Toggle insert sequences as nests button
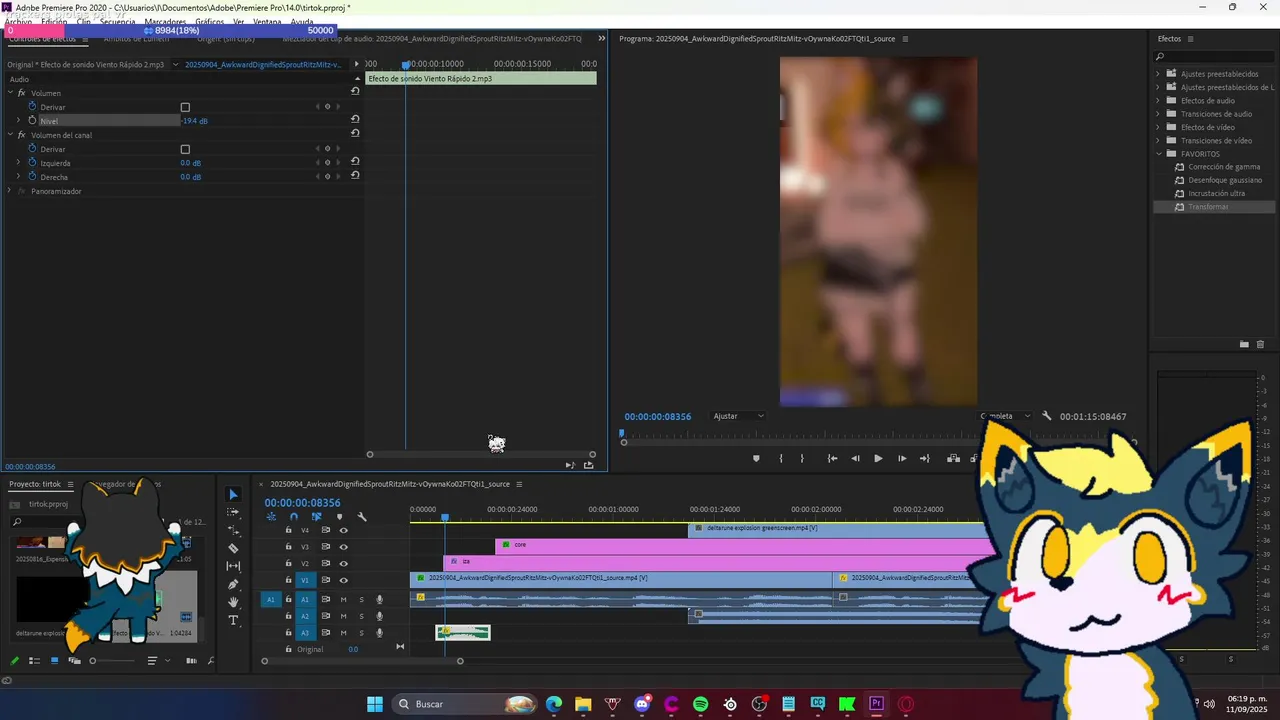Screen dimensions: 1280x720 [271, 517]
